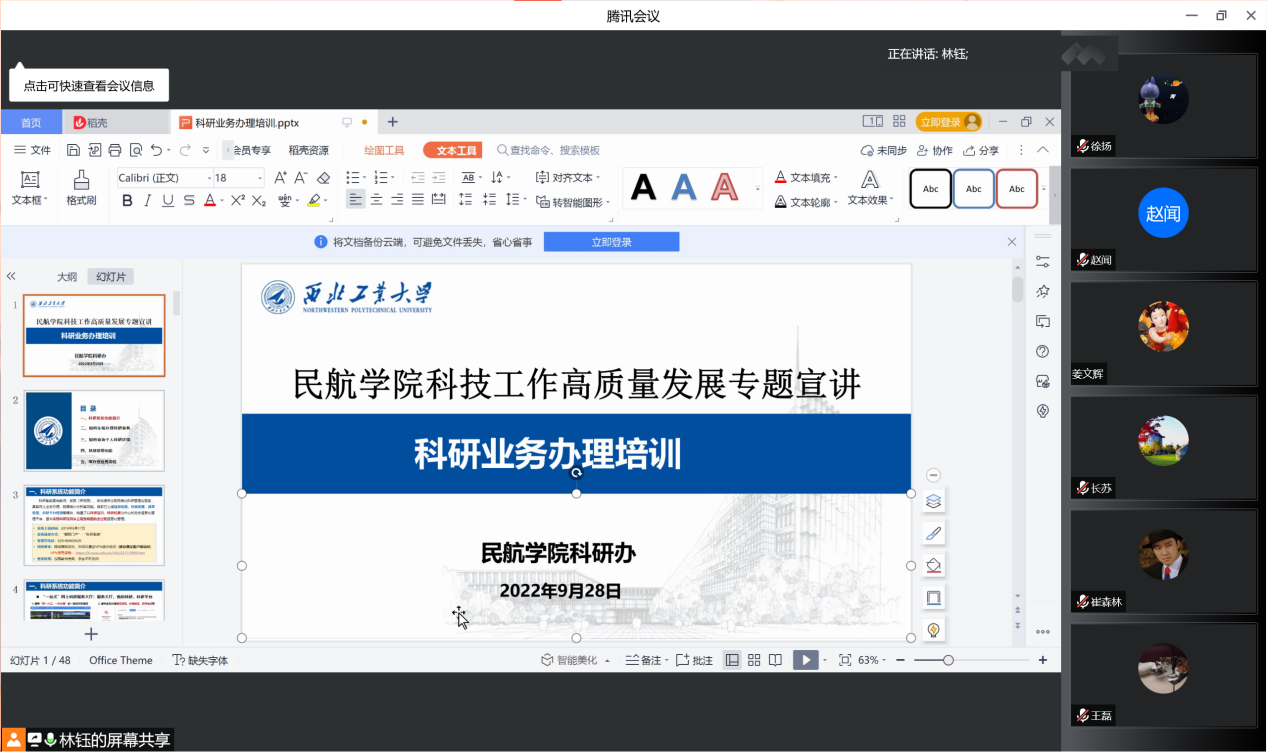Toggle underline text style
The image size is (1267, 752).
pyautogui.click(x=167, y=200)
